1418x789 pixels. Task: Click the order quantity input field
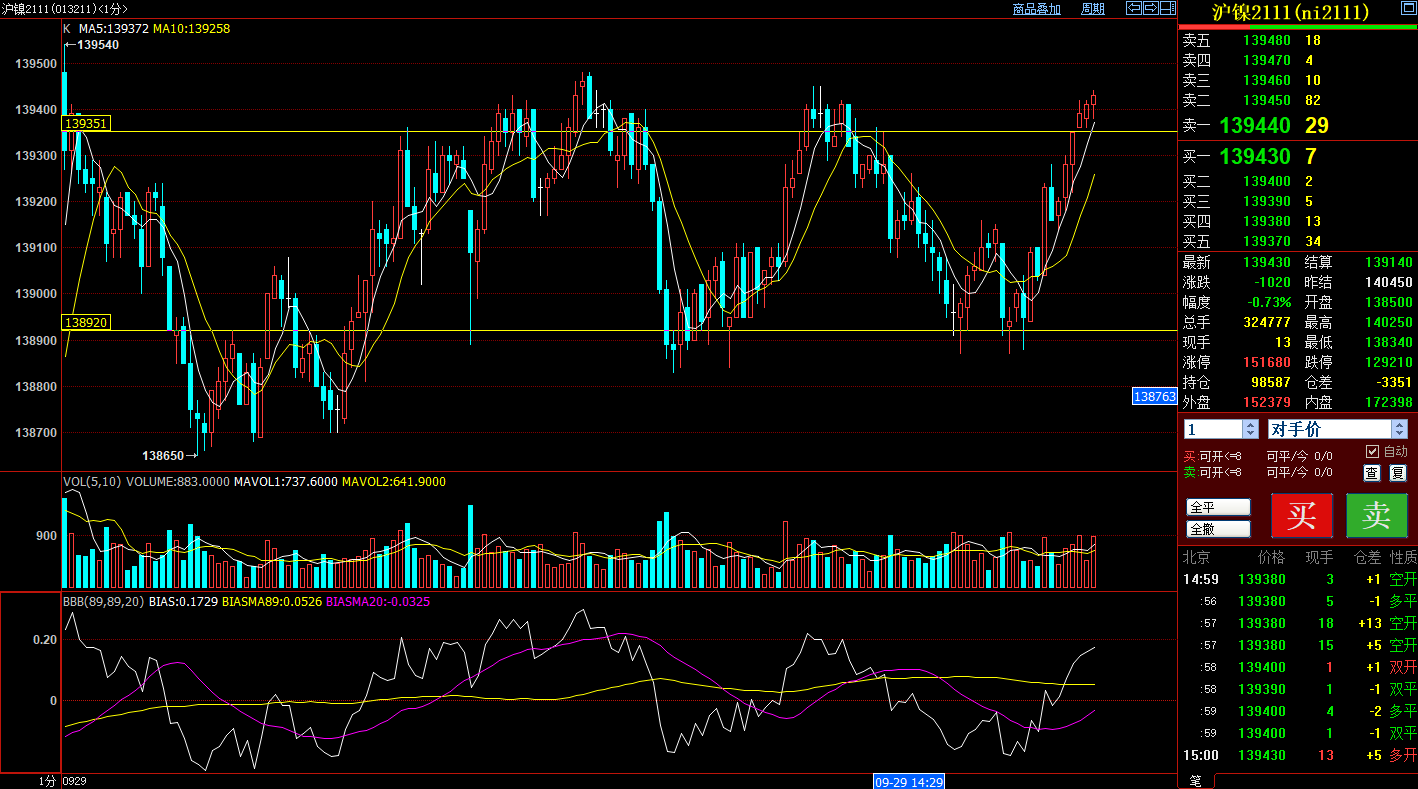tap(1213, 429)
